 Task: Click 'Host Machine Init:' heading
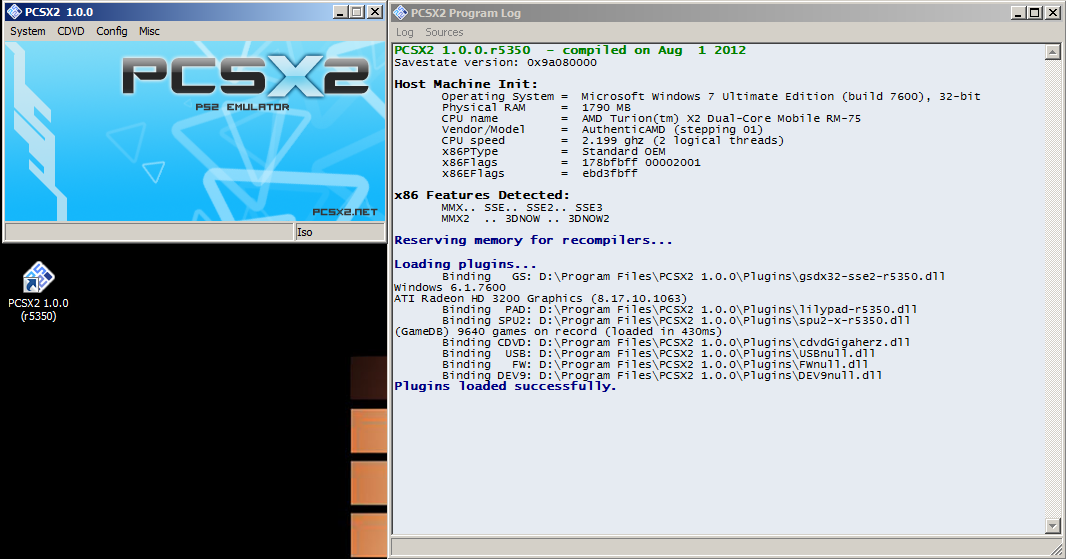[466, 84]
